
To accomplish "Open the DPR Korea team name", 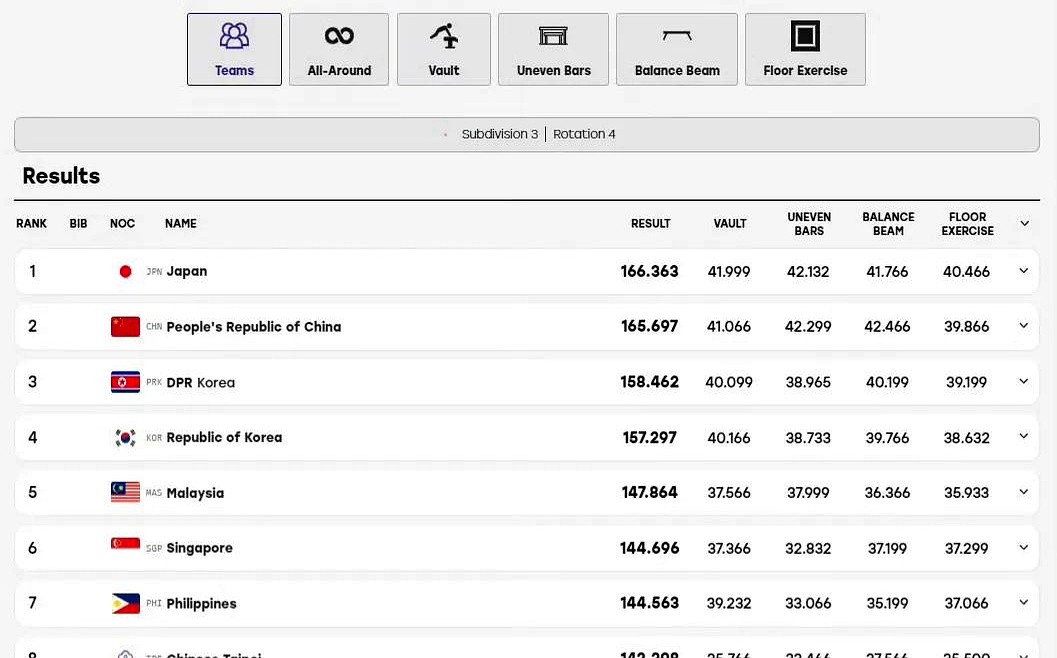I will (x=201, y=383).
